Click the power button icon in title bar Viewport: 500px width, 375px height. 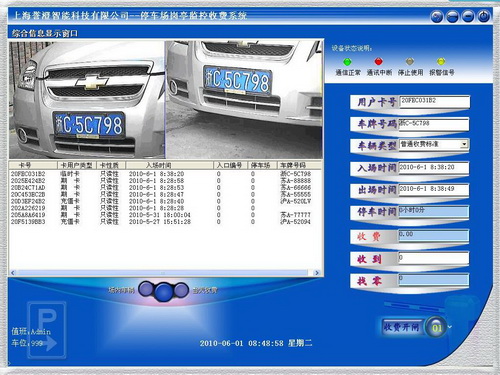point(484,16)
